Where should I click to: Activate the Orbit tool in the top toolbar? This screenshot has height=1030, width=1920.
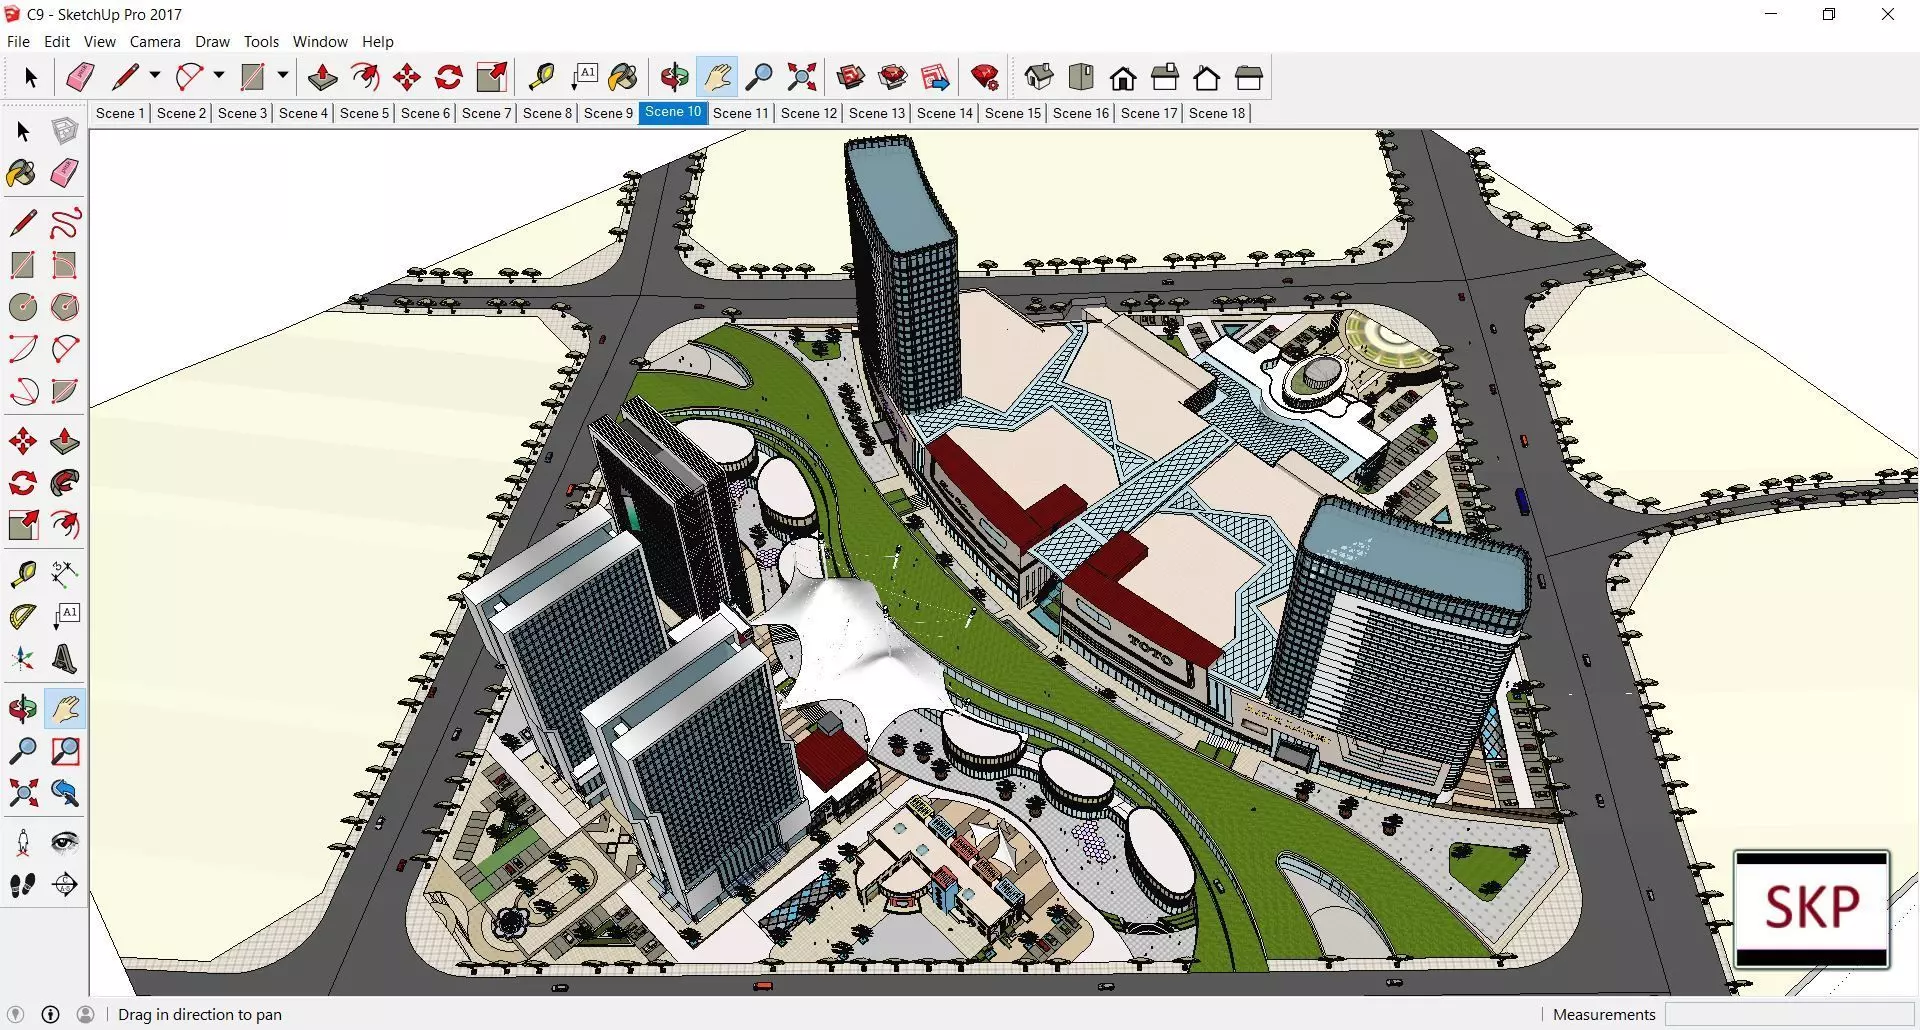click(675, 77)
